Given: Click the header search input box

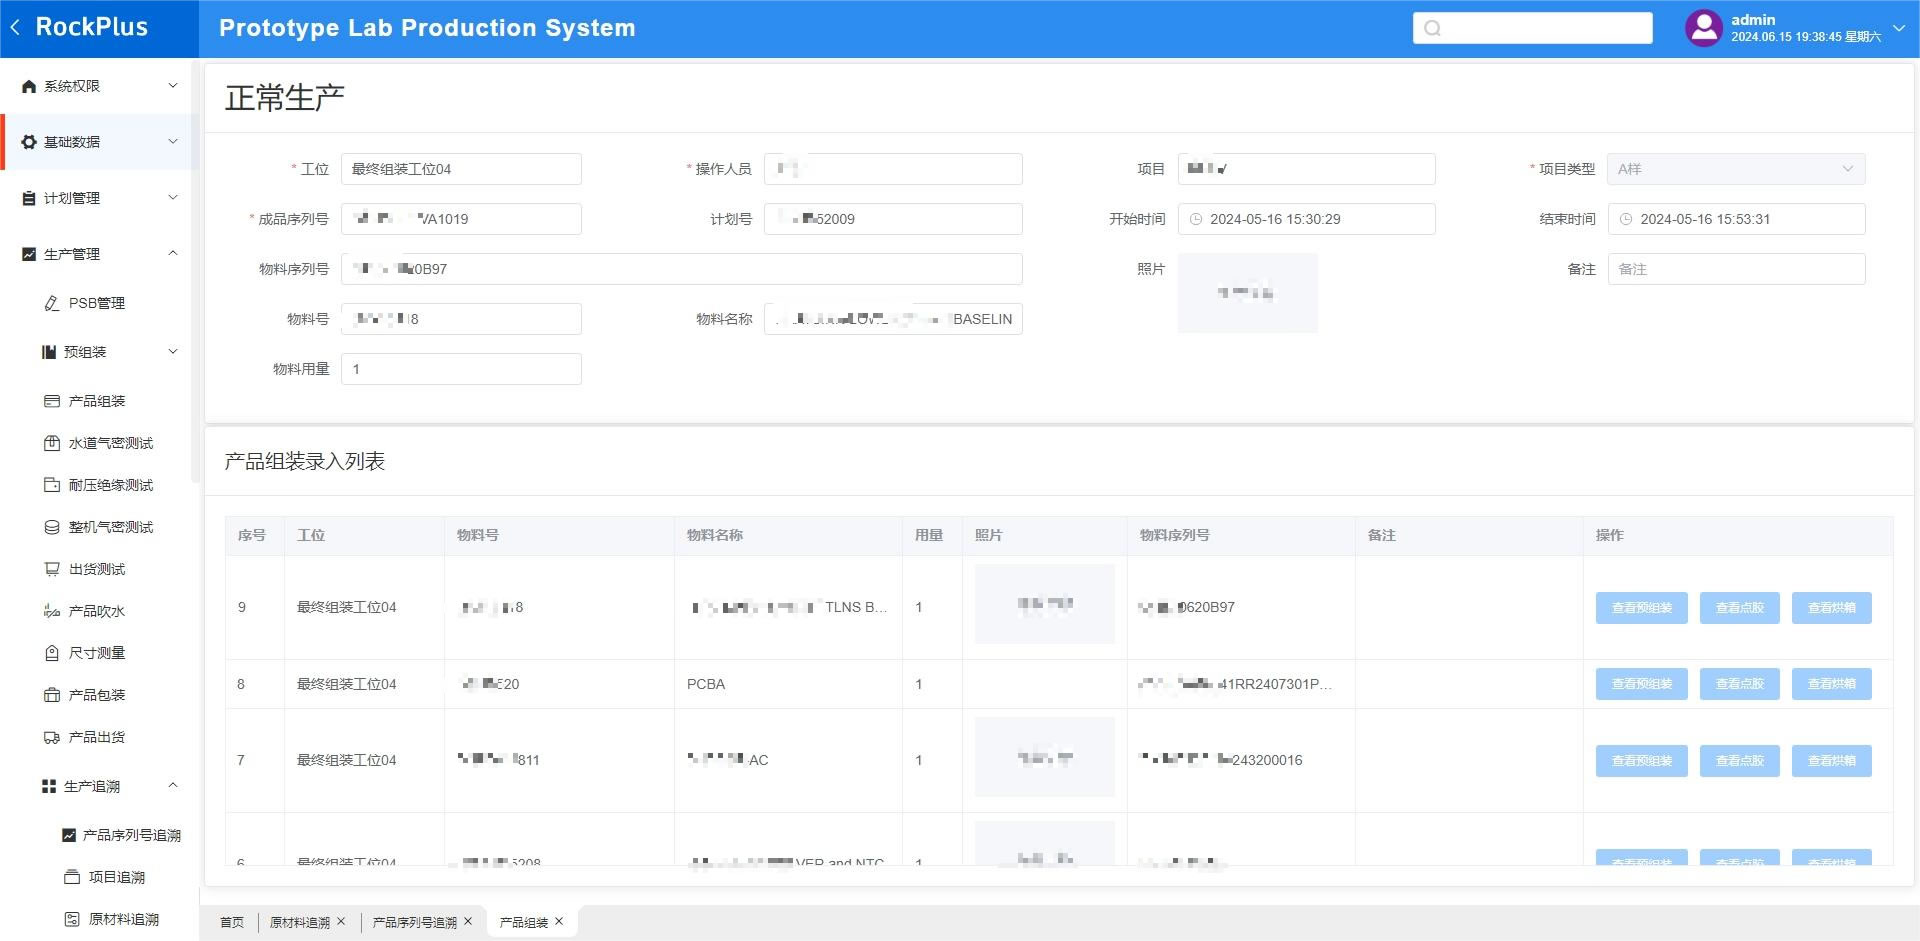Looking at the screenshot, I should click(x=1533, y=28).
